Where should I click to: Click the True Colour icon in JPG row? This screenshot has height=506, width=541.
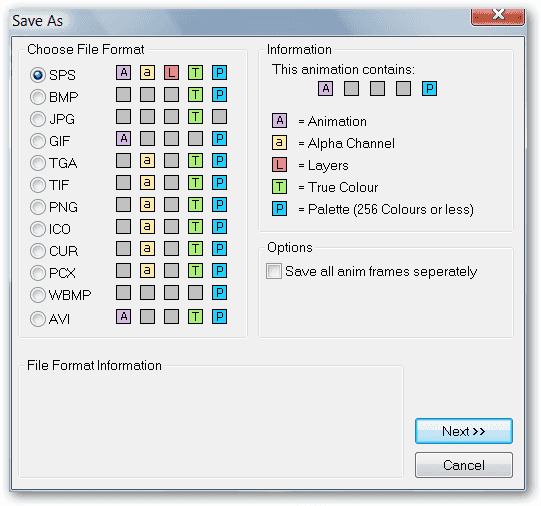click(196, 117)
